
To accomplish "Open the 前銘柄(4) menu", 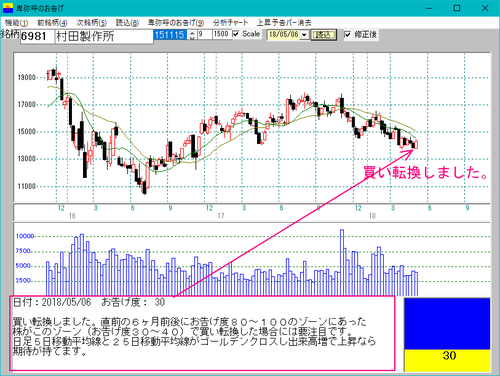I will click(52, 23).
